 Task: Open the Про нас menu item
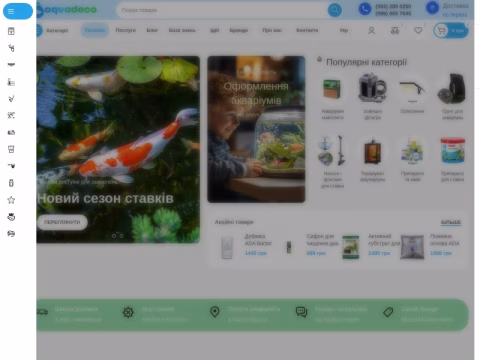click(x=272, y=30)
